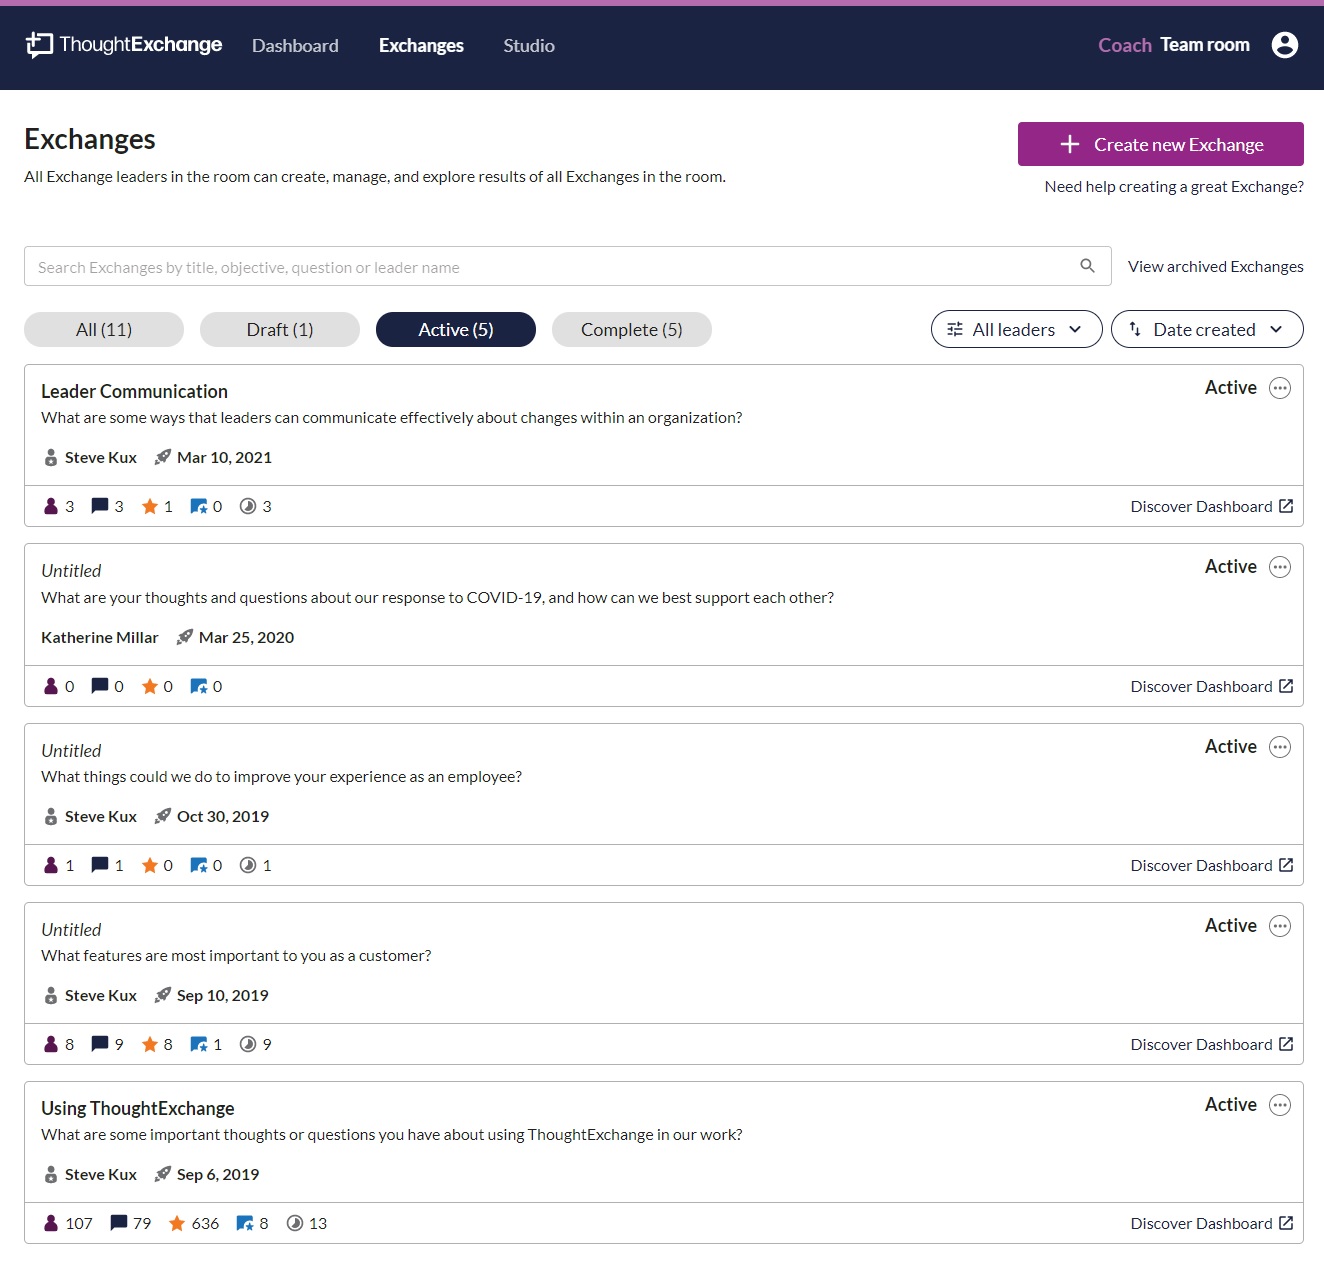Click star icon showing 636
This screenshot has height=1270, width=1324.
tap(177, 1223)
